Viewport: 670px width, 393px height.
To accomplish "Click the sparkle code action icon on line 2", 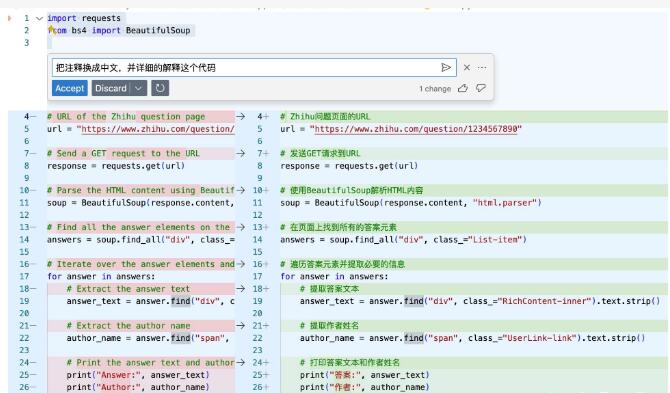I will [51, 29].
